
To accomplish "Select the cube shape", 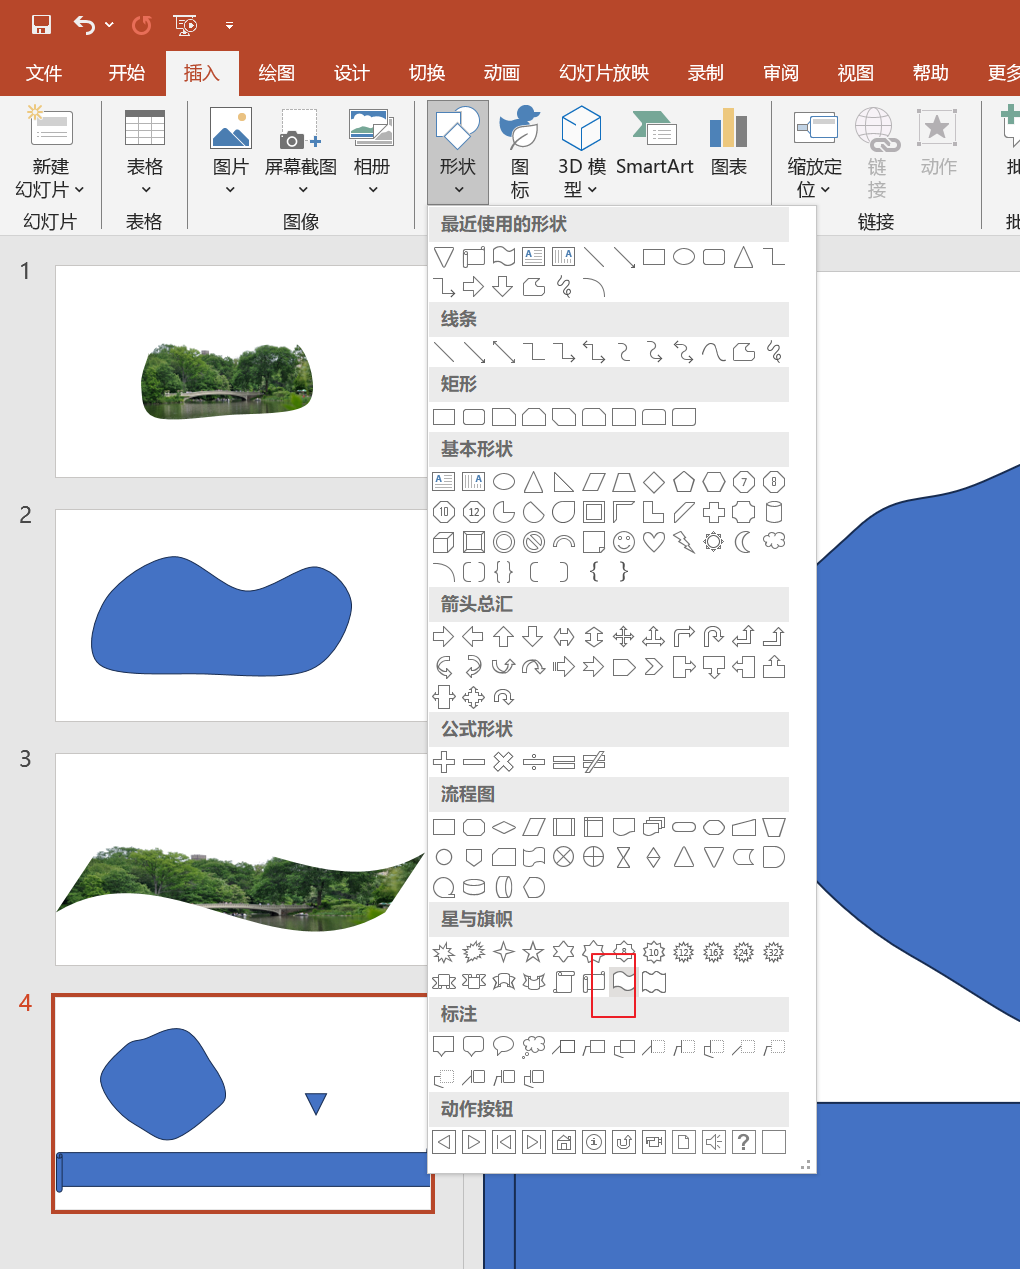I will point(444,542).
